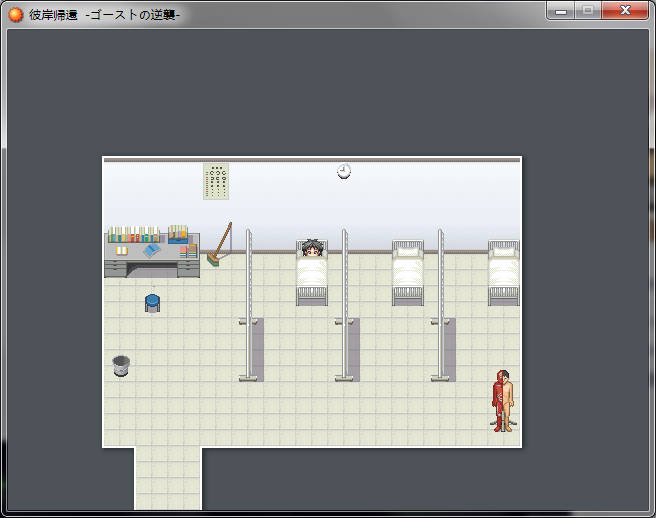Click the blue papers on the desk surface
Viewport: 656px width, 518px height.
tap(150, 251)
